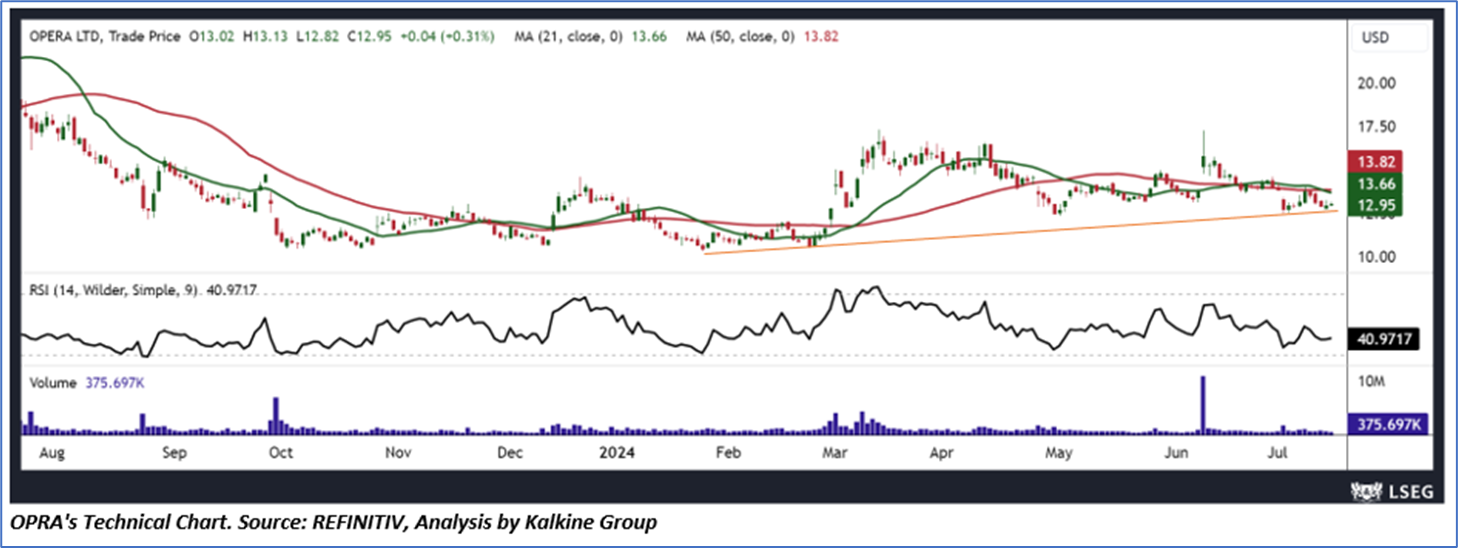Click the Jul label on time axis
This screenshot has height=548, width=1458.
pyautogui.click(x=1276, y=454)
